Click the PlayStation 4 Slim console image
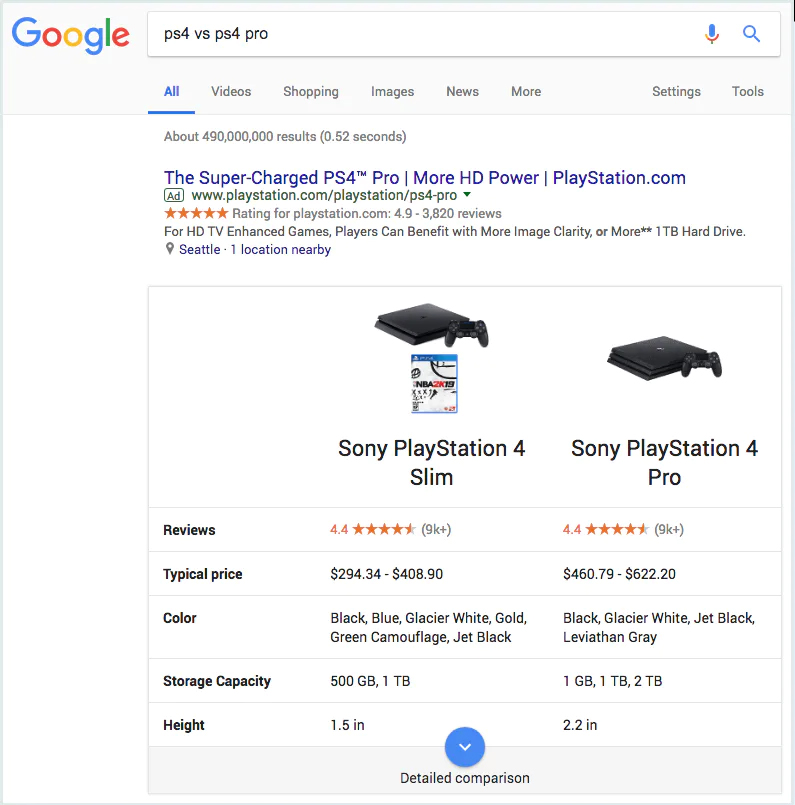 click(x=431, y=324)
